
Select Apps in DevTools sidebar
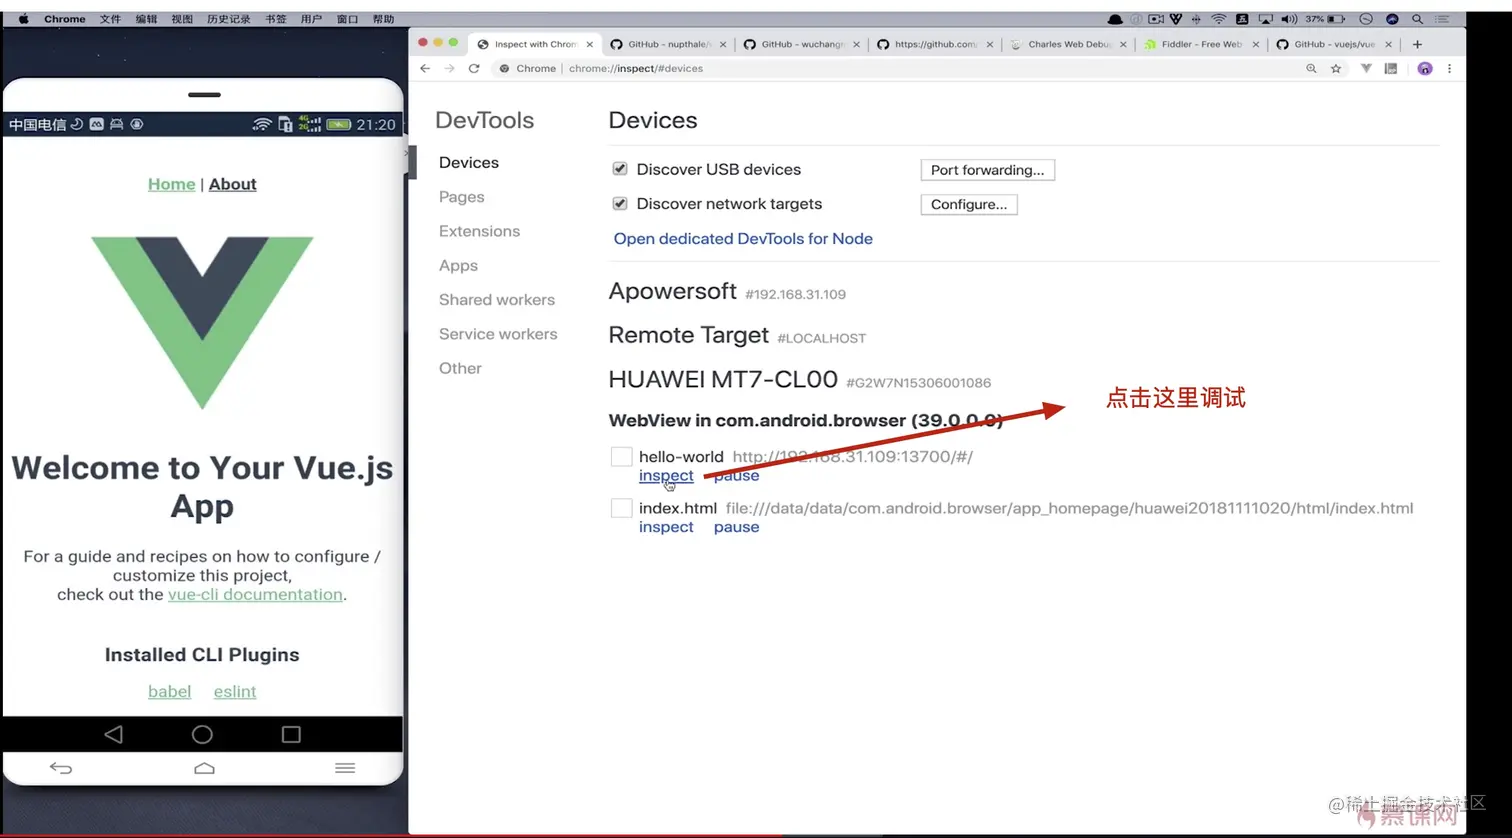pos(458,266)
